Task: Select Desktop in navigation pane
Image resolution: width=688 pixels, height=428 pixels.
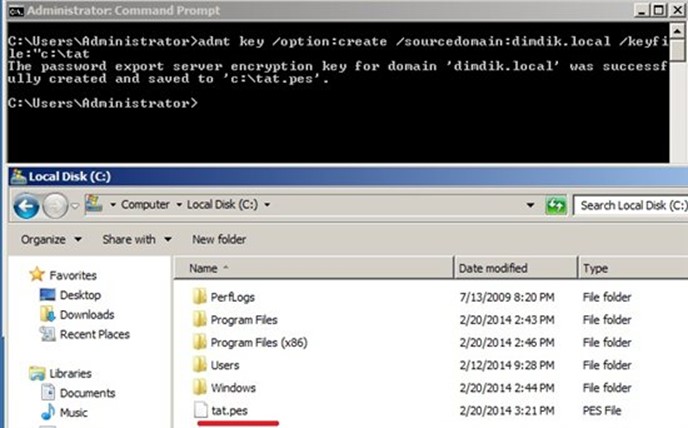Action: (x=80, y=295)
